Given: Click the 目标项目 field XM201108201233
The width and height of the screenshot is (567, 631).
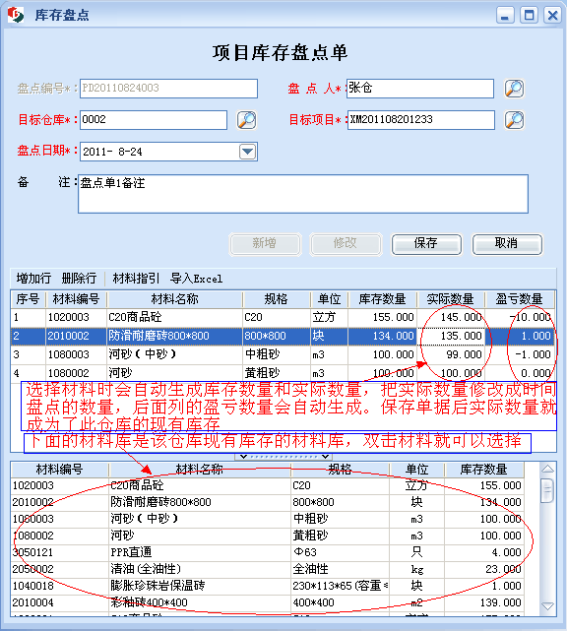Looking at the screenshot, I should (x=421, y=120).
